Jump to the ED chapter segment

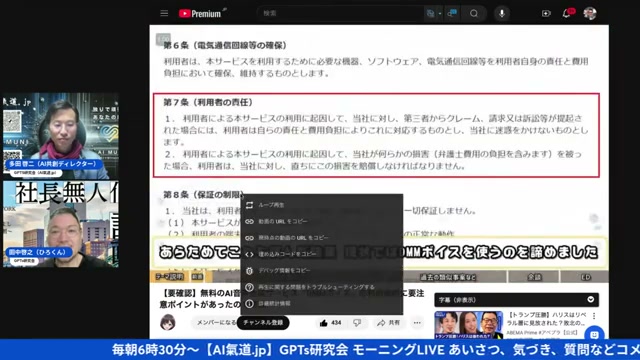[585, 277]
